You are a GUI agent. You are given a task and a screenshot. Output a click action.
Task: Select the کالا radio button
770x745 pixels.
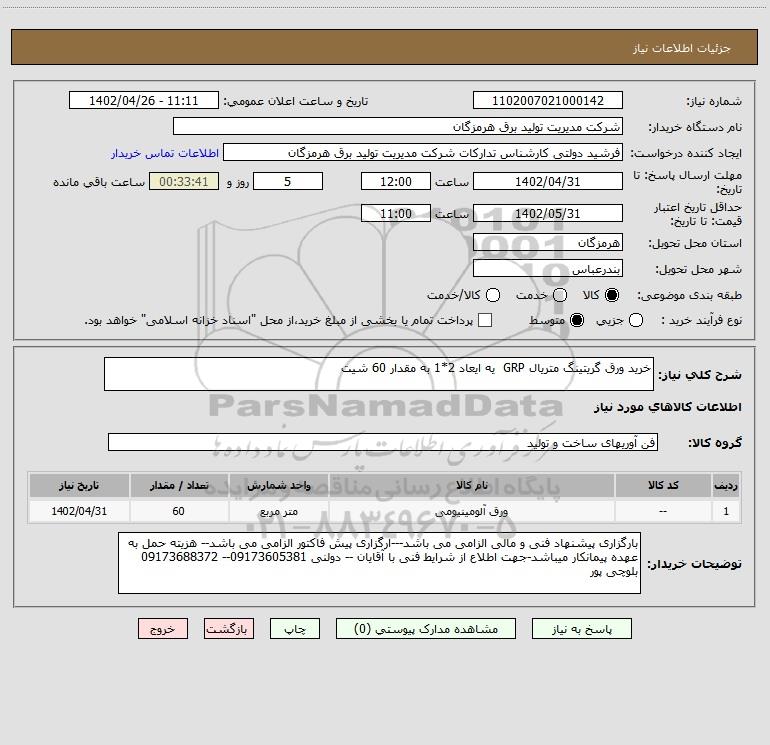612,295
